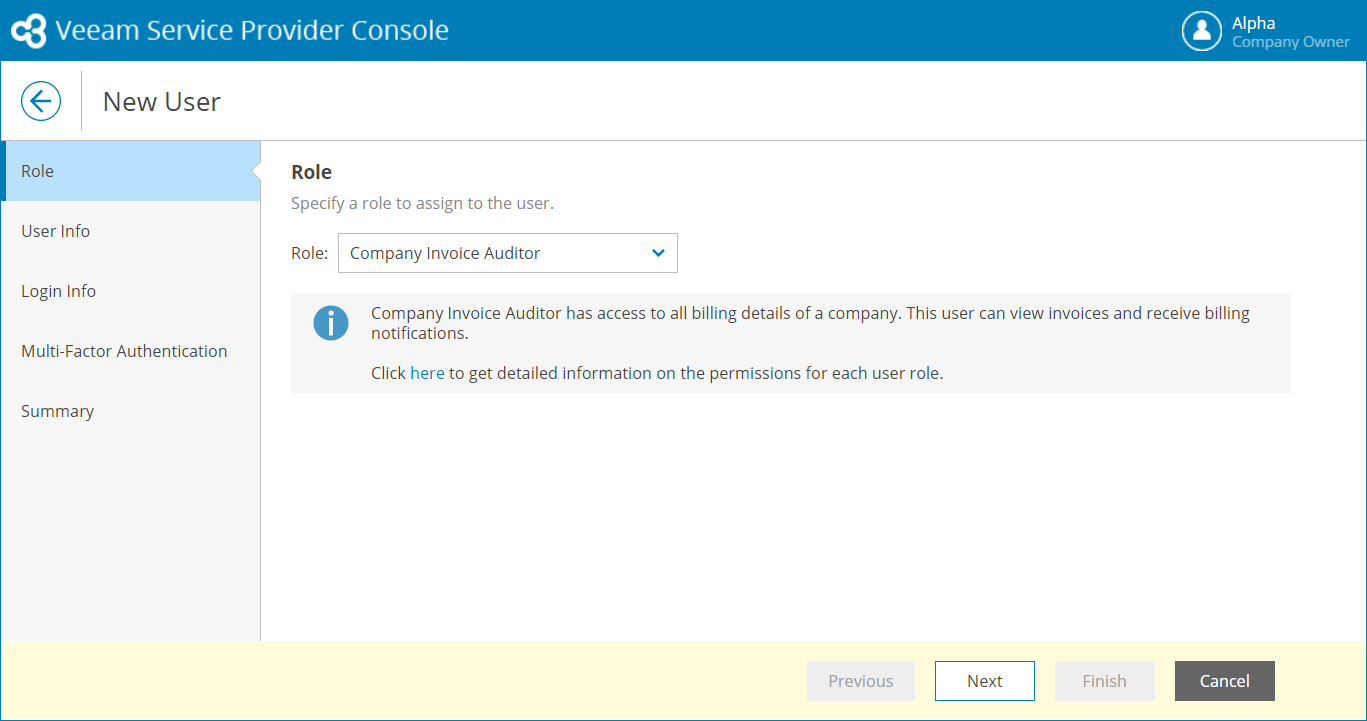This screenshot has width=1367, height=721.
Task: Switch to the User Info step
Action: [x=56, y=231]
